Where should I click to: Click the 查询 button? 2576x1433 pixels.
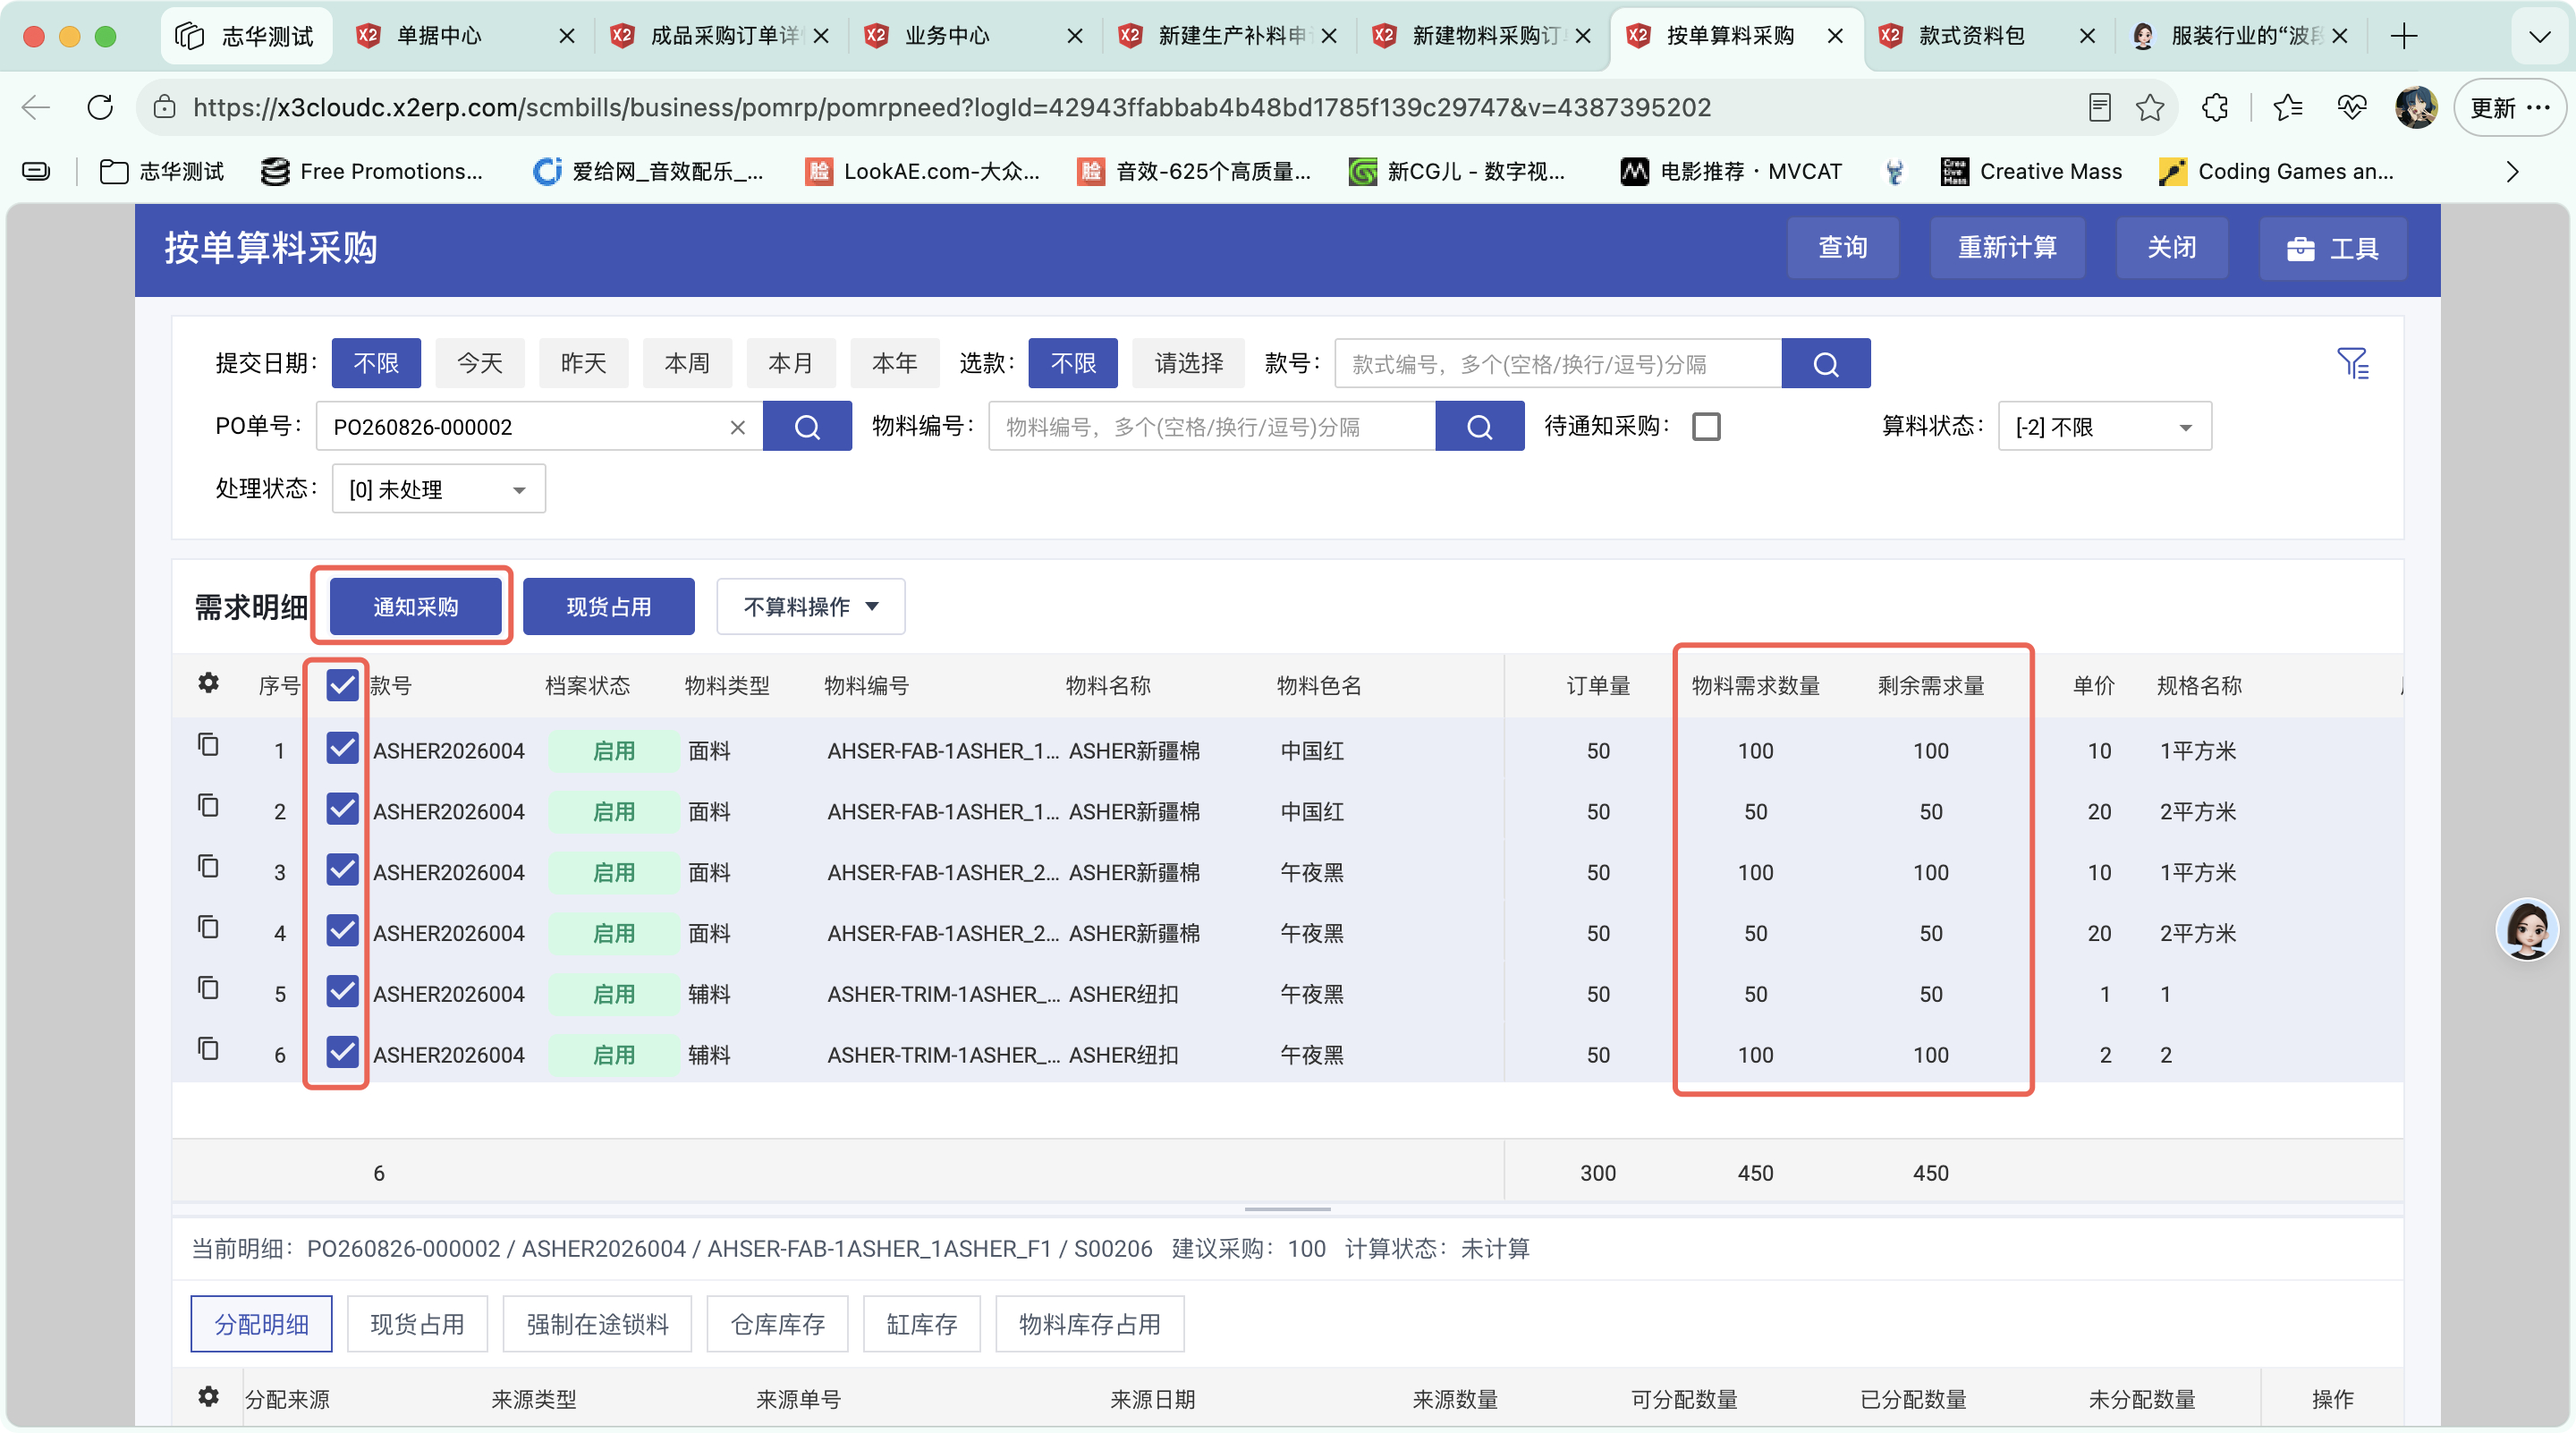(x=1842, y=247)
